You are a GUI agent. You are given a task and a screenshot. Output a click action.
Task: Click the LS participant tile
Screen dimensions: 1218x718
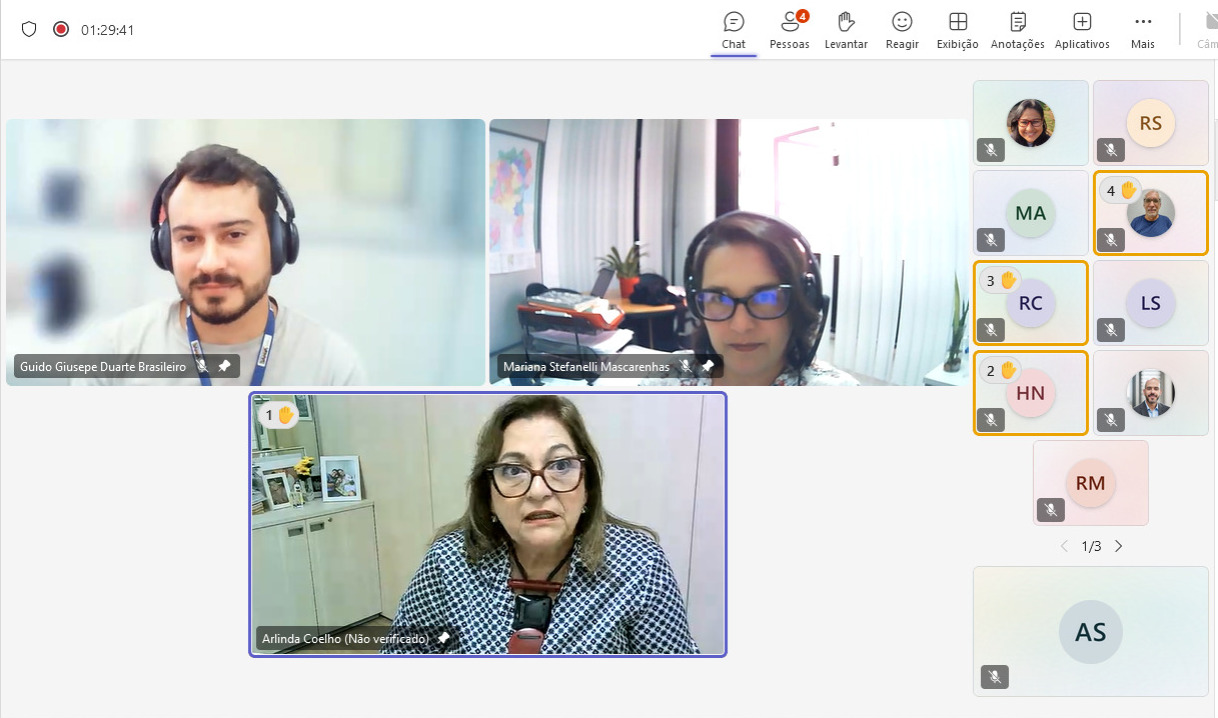1150,303
